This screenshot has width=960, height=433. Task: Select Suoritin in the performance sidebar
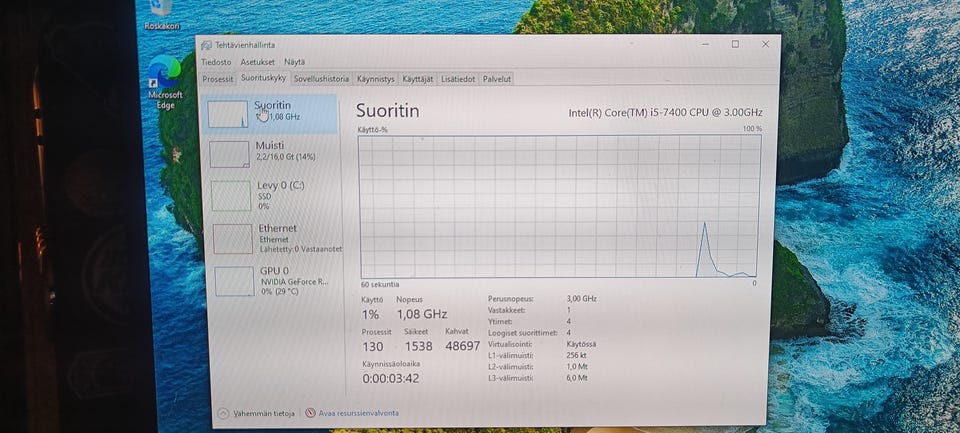270,115
